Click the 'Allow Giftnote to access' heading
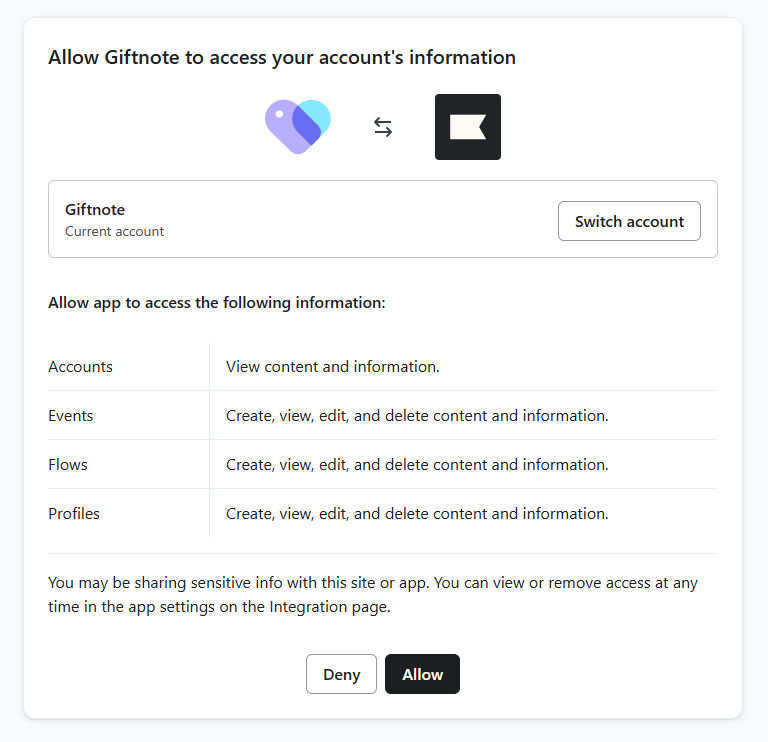This screenshot has height=742, width=768. coord(282,58)
